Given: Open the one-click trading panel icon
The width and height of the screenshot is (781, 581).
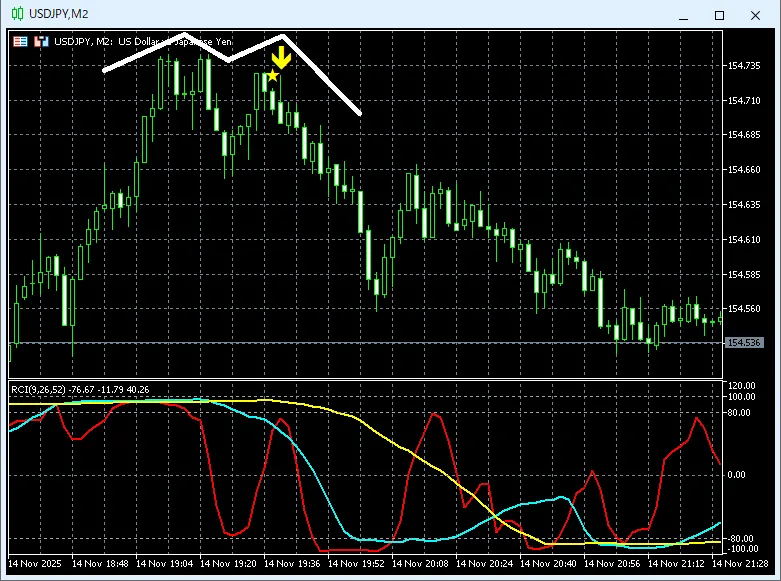Looking at the screenshot, I should click(x=20, y=41).
